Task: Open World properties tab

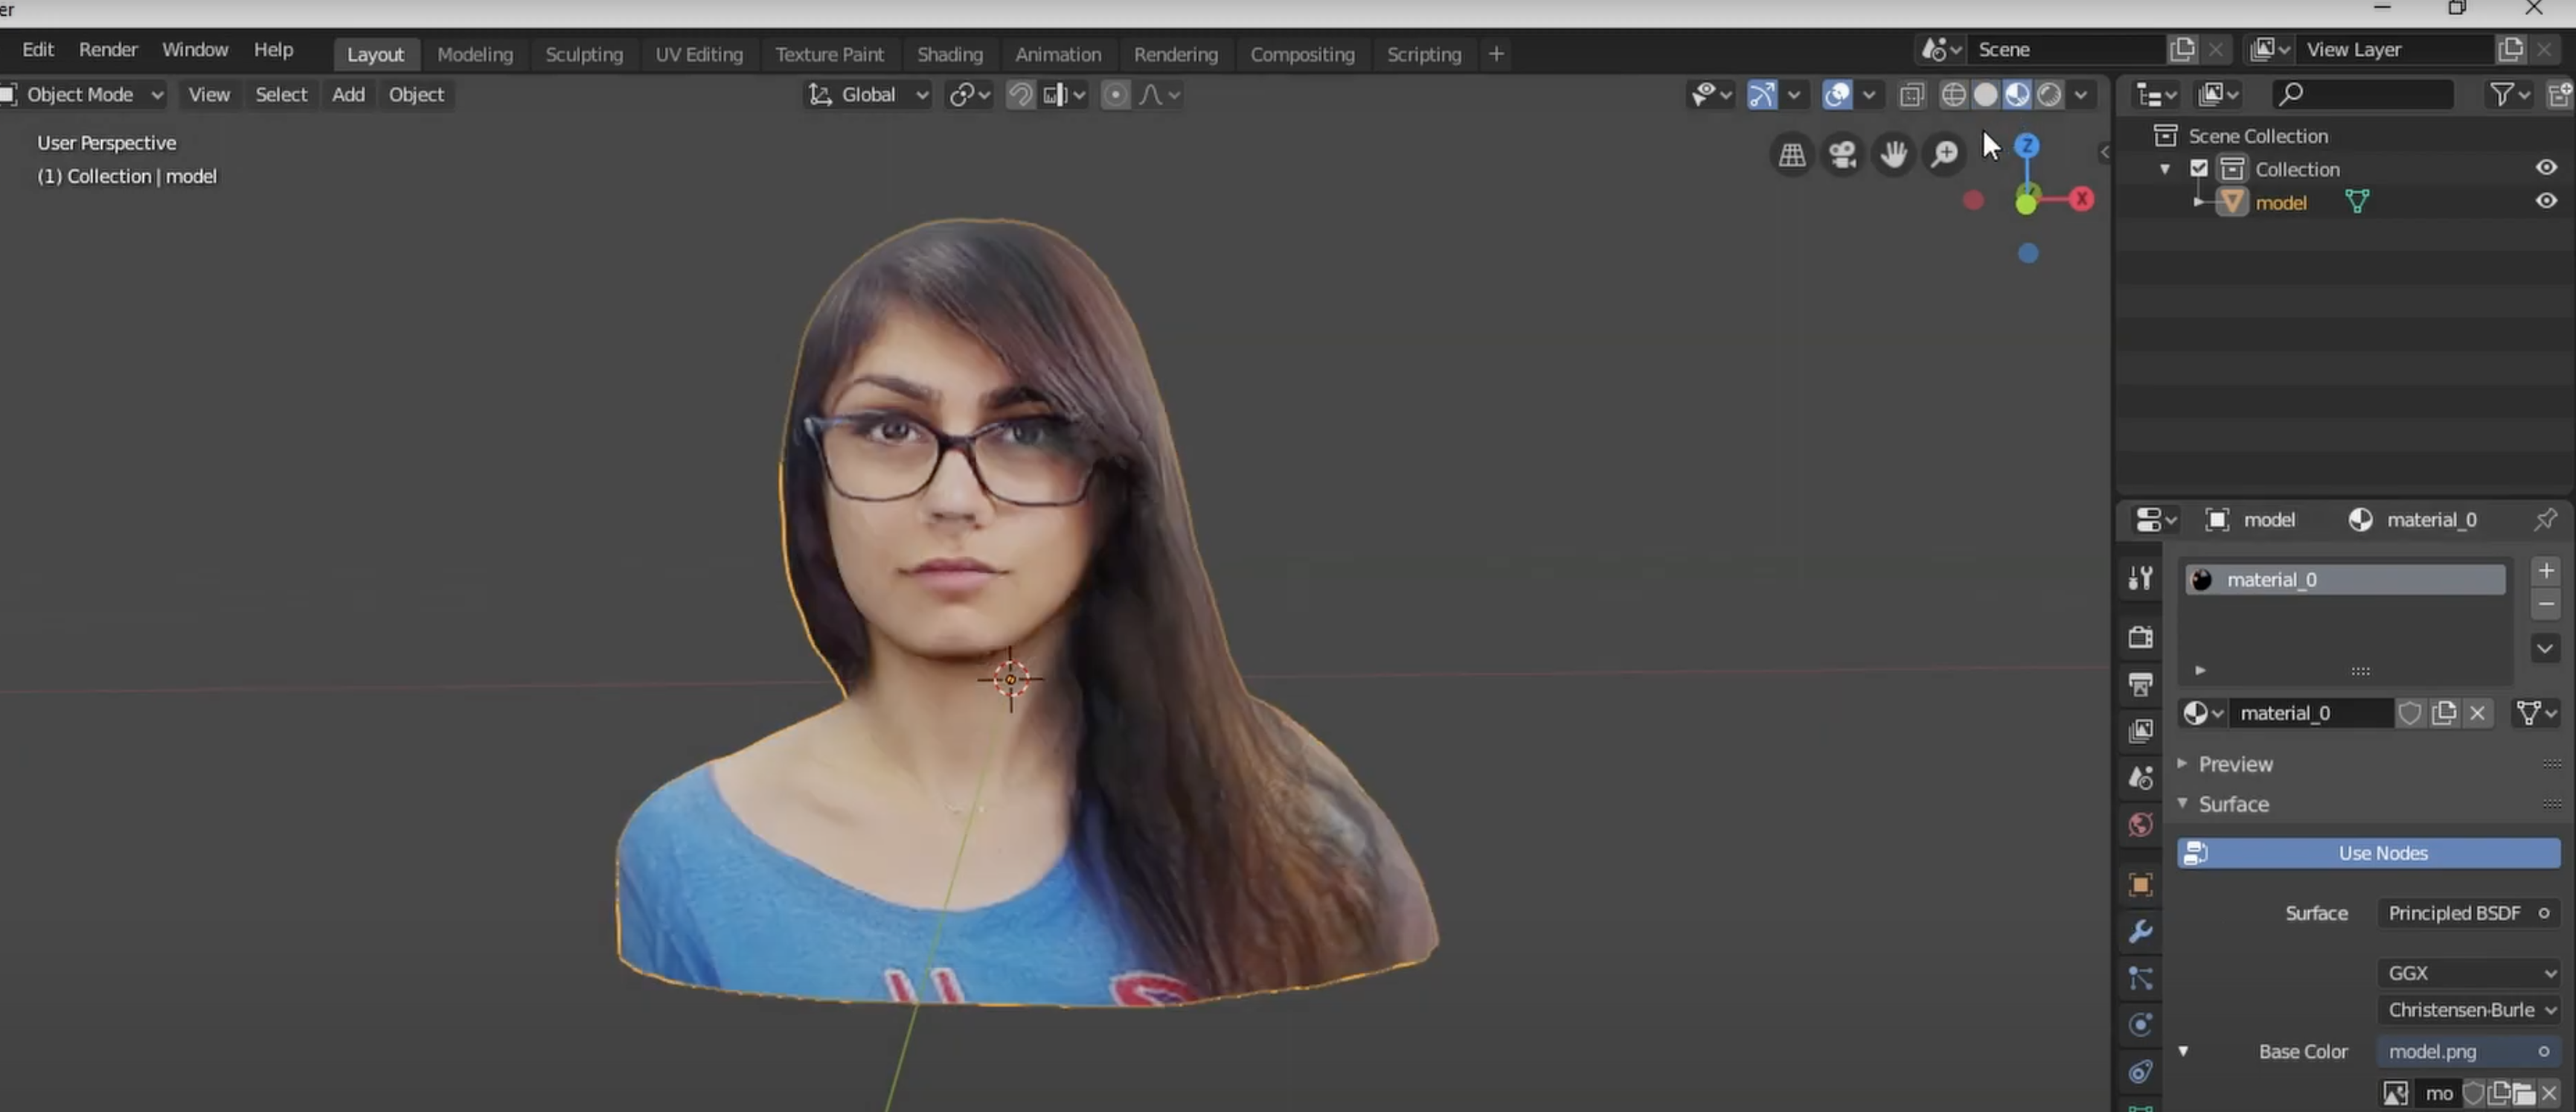Action: [2140, 825]
